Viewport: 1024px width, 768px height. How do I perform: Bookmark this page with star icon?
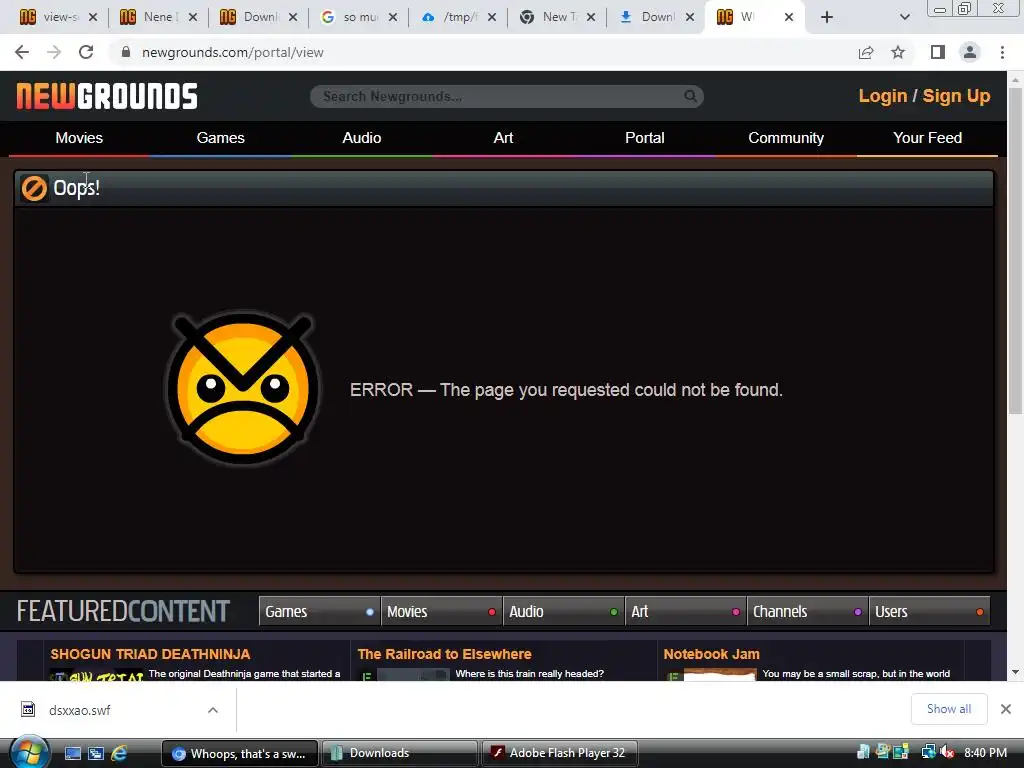pos(898,52)
